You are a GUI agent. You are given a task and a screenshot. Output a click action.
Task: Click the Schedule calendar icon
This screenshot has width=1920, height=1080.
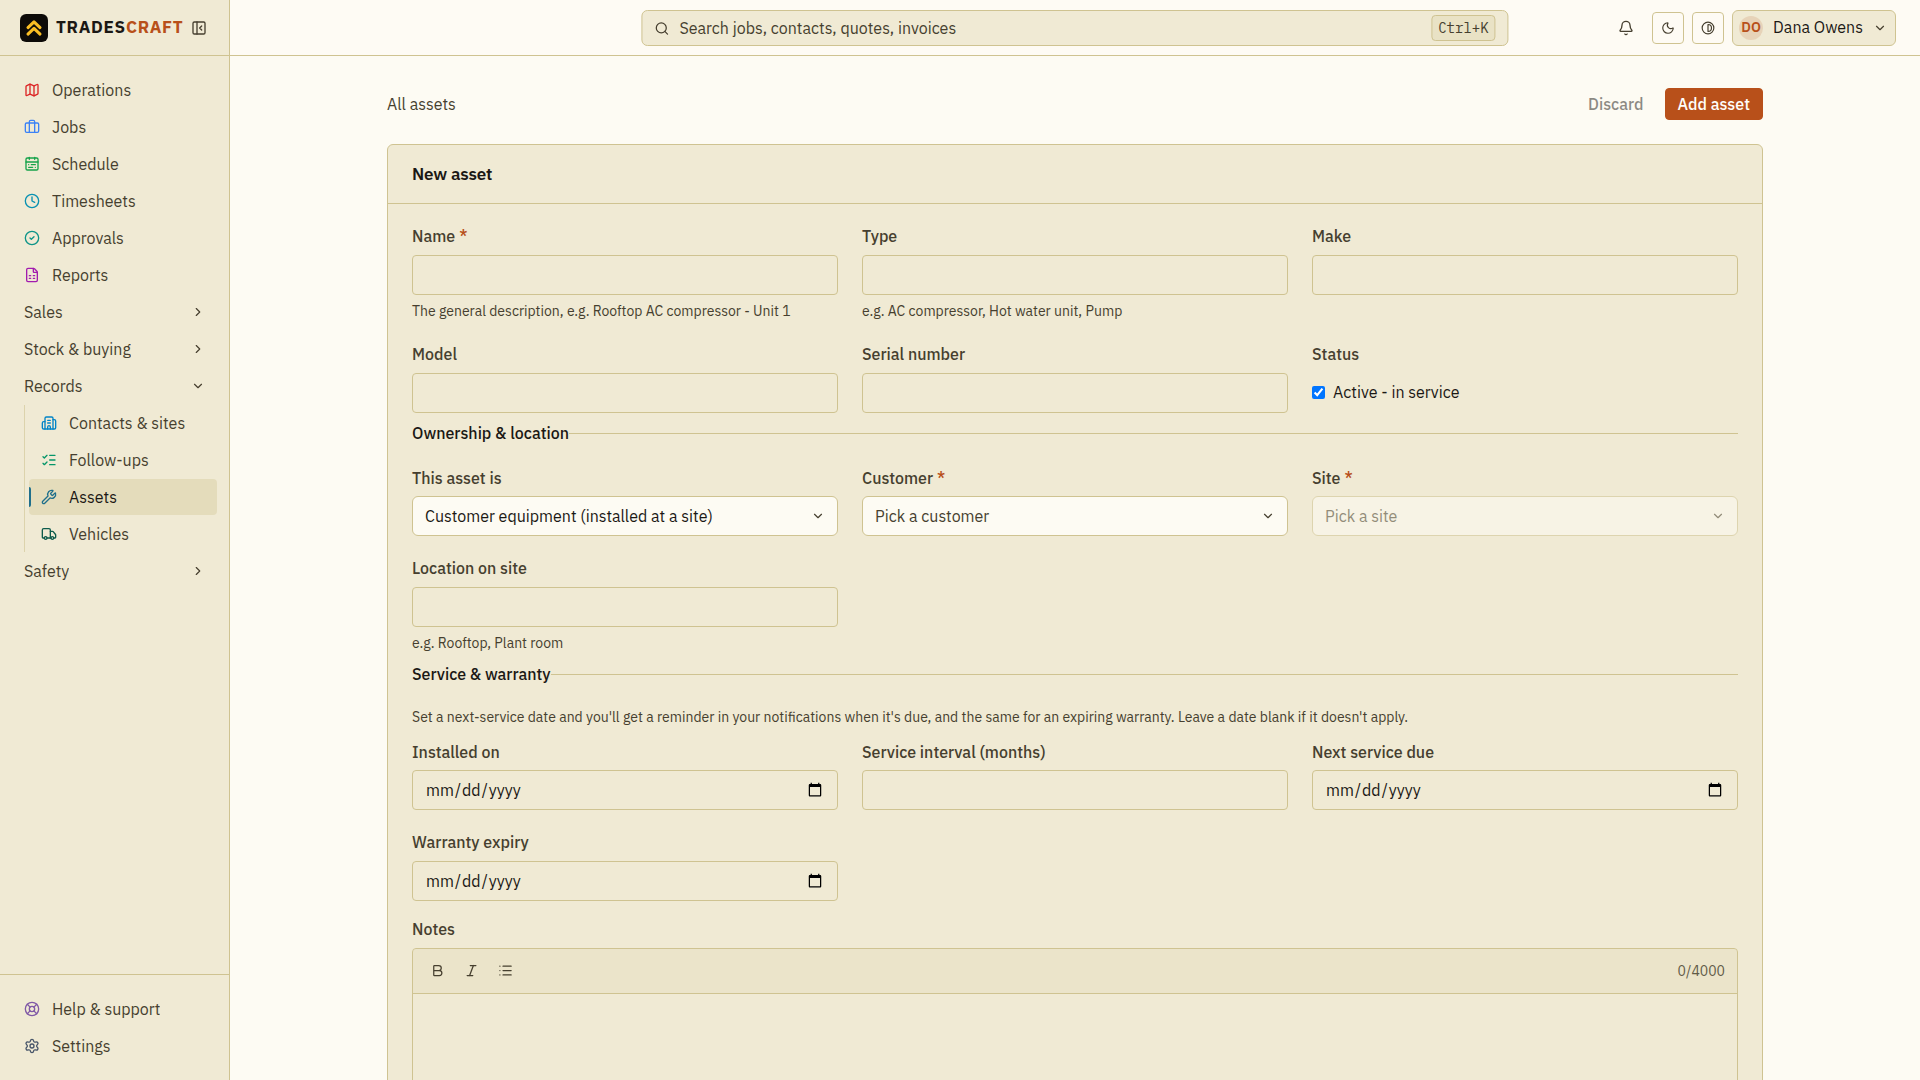[x=32, y=164]
